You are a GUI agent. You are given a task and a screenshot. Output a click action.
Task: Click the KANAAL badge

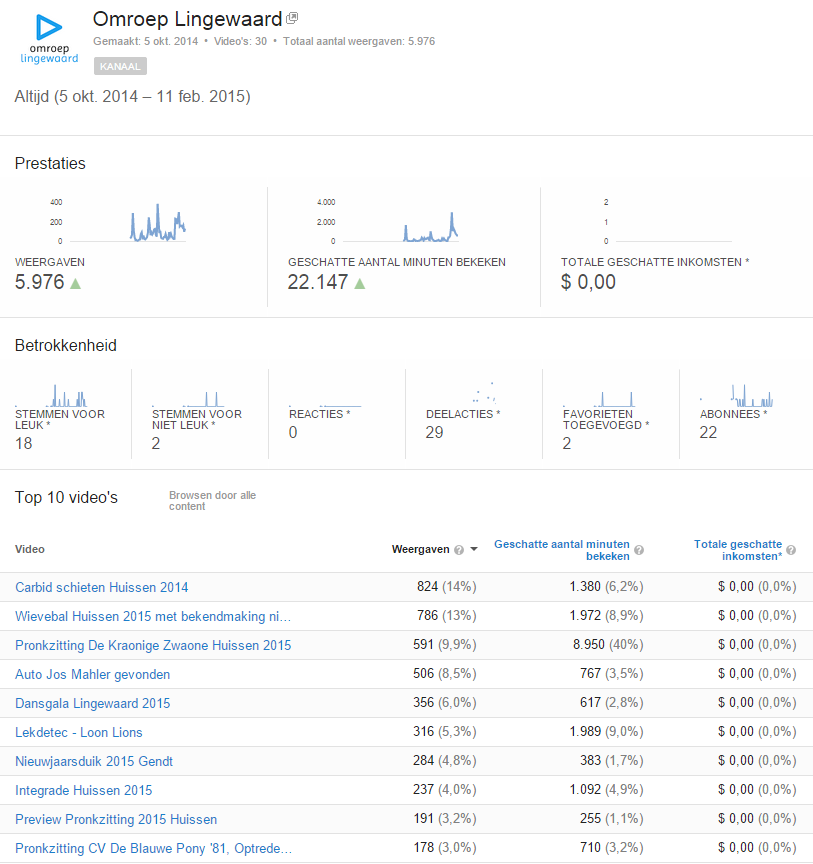(x=121, y=66)
